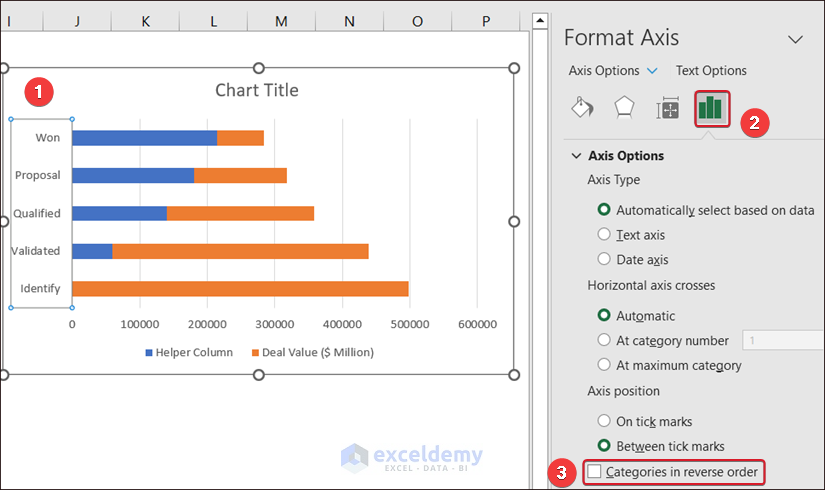Viewport: 825px width, 490px height.
Task: Select the Text axis radio button
Action: (604, 234)
